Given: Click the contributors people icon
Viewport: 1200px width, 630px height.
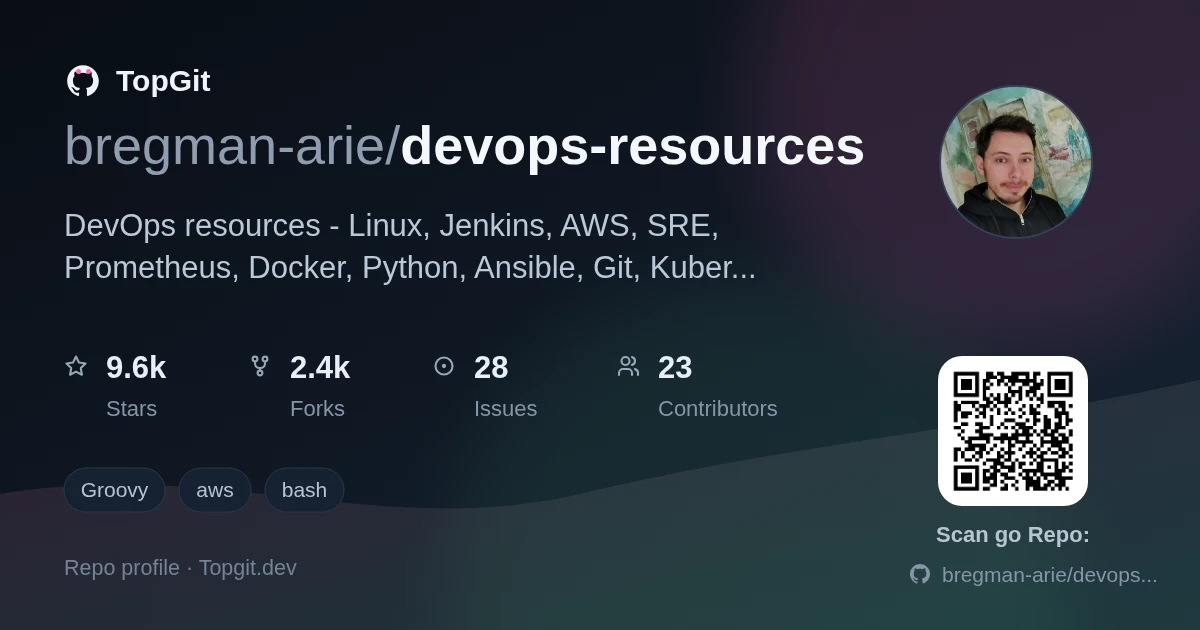Looking at the screenshot, I should pyautogui.click(x=628, y=366).
